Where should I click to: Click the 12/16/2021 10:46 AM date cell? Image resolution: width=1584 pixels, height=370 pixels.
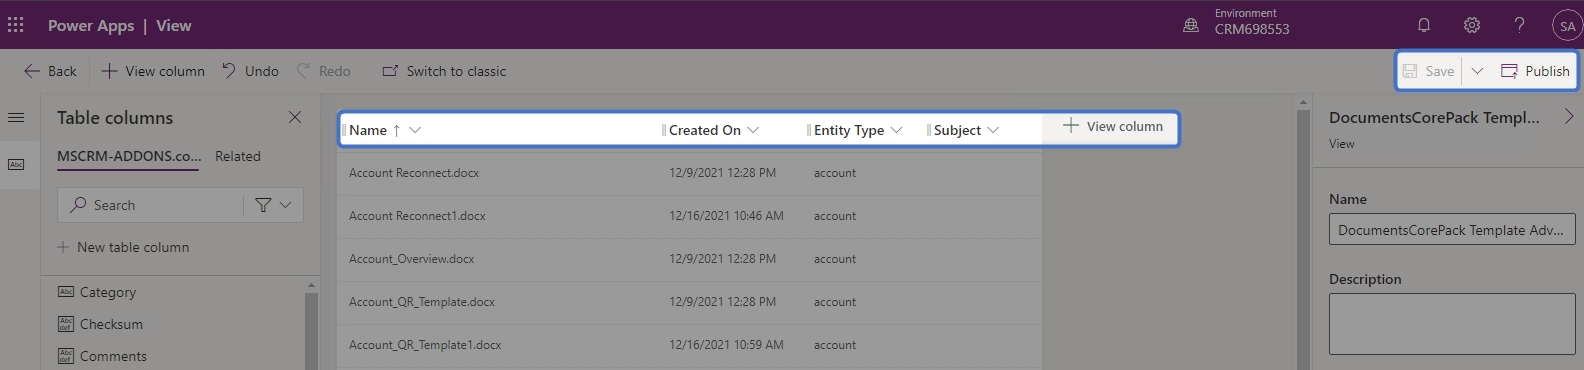[726, 216]
